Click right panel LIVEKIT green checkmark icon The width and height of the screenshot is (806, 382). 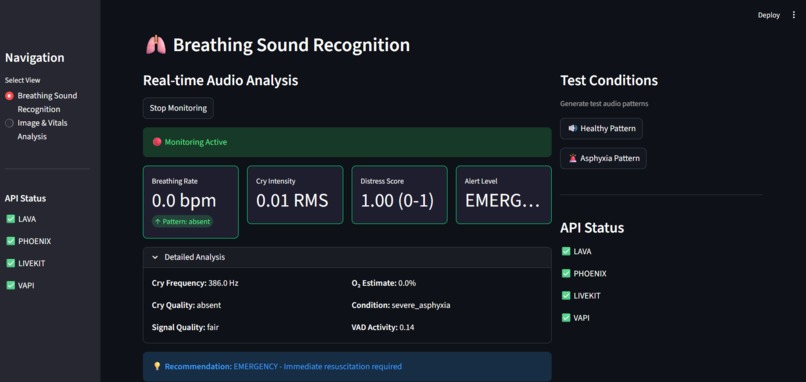click(566, 296)
